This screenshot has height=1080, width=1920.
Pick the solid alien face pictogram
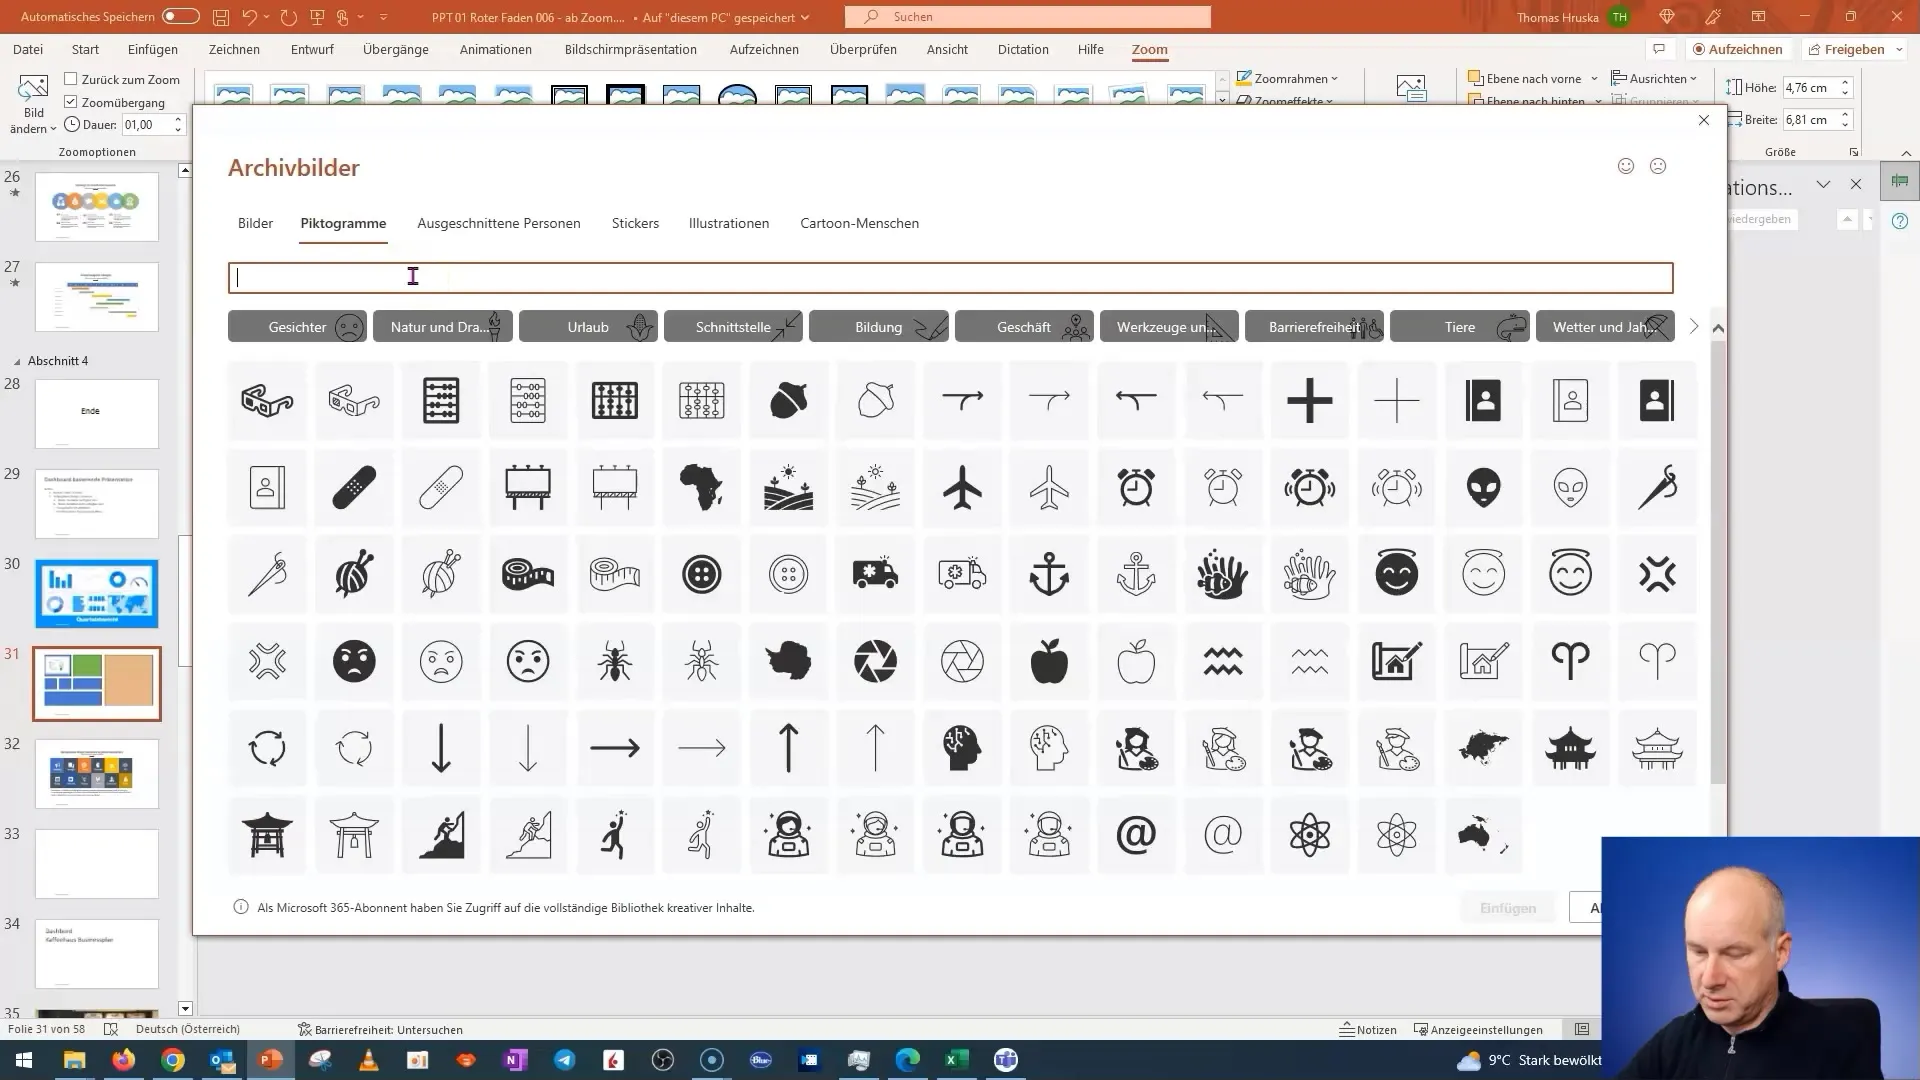[1483, 488]
